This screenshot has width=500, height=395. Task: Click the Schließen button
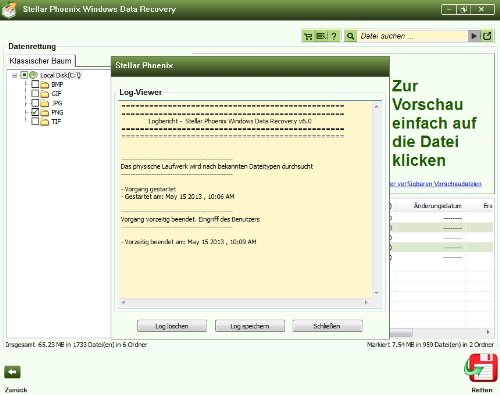click(327, 326)
